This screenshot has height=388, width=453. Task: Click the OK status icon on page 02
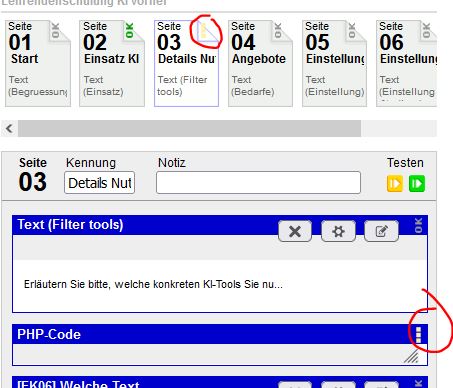coord(130,30)
